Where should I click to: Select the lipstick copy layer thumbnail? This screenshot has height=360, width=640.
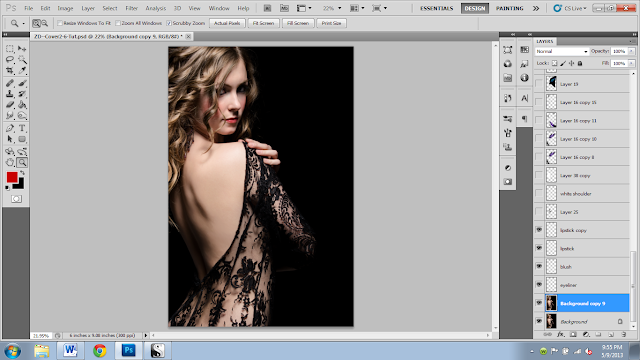pos(551,230)
